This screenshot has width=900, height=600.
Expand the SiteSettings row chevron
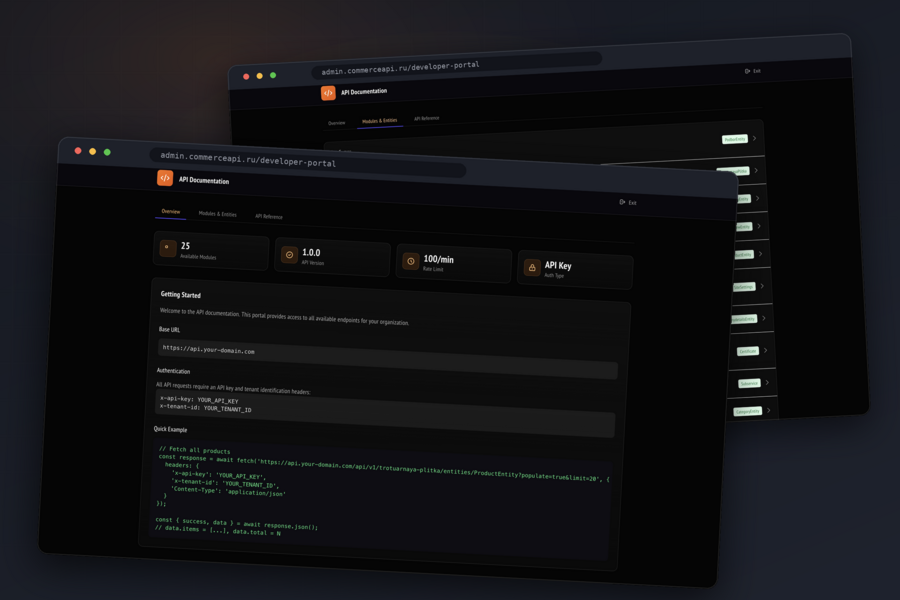pos(762,286)
